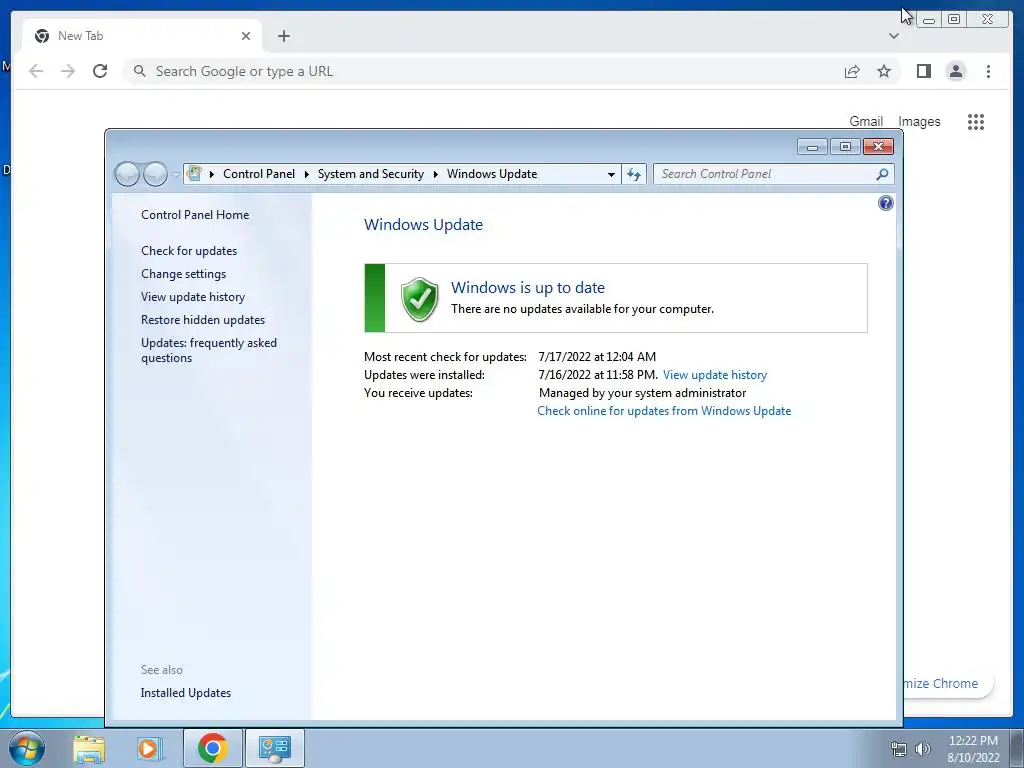Click the Show desktop strip on the taskbar
Screen dimensions: 1024x768
tap(1017, 748)
